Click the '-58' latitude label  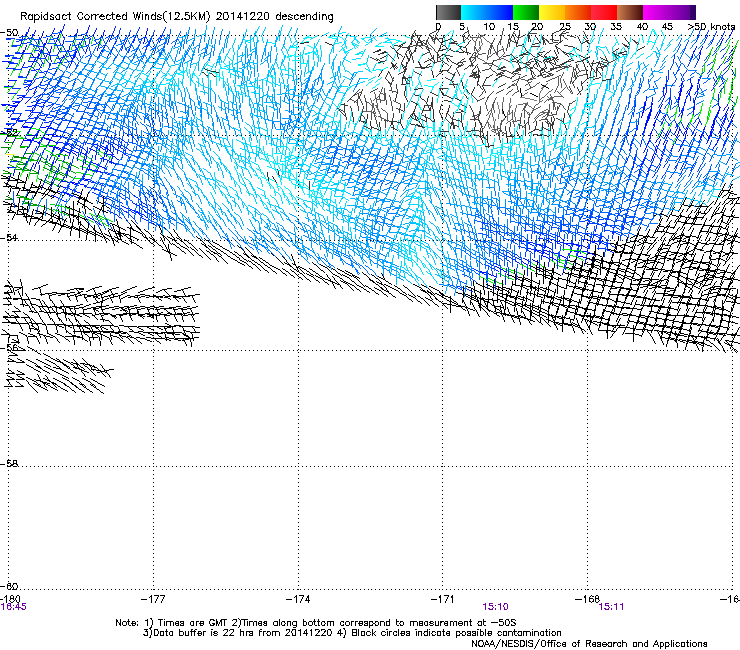(9, 464)
